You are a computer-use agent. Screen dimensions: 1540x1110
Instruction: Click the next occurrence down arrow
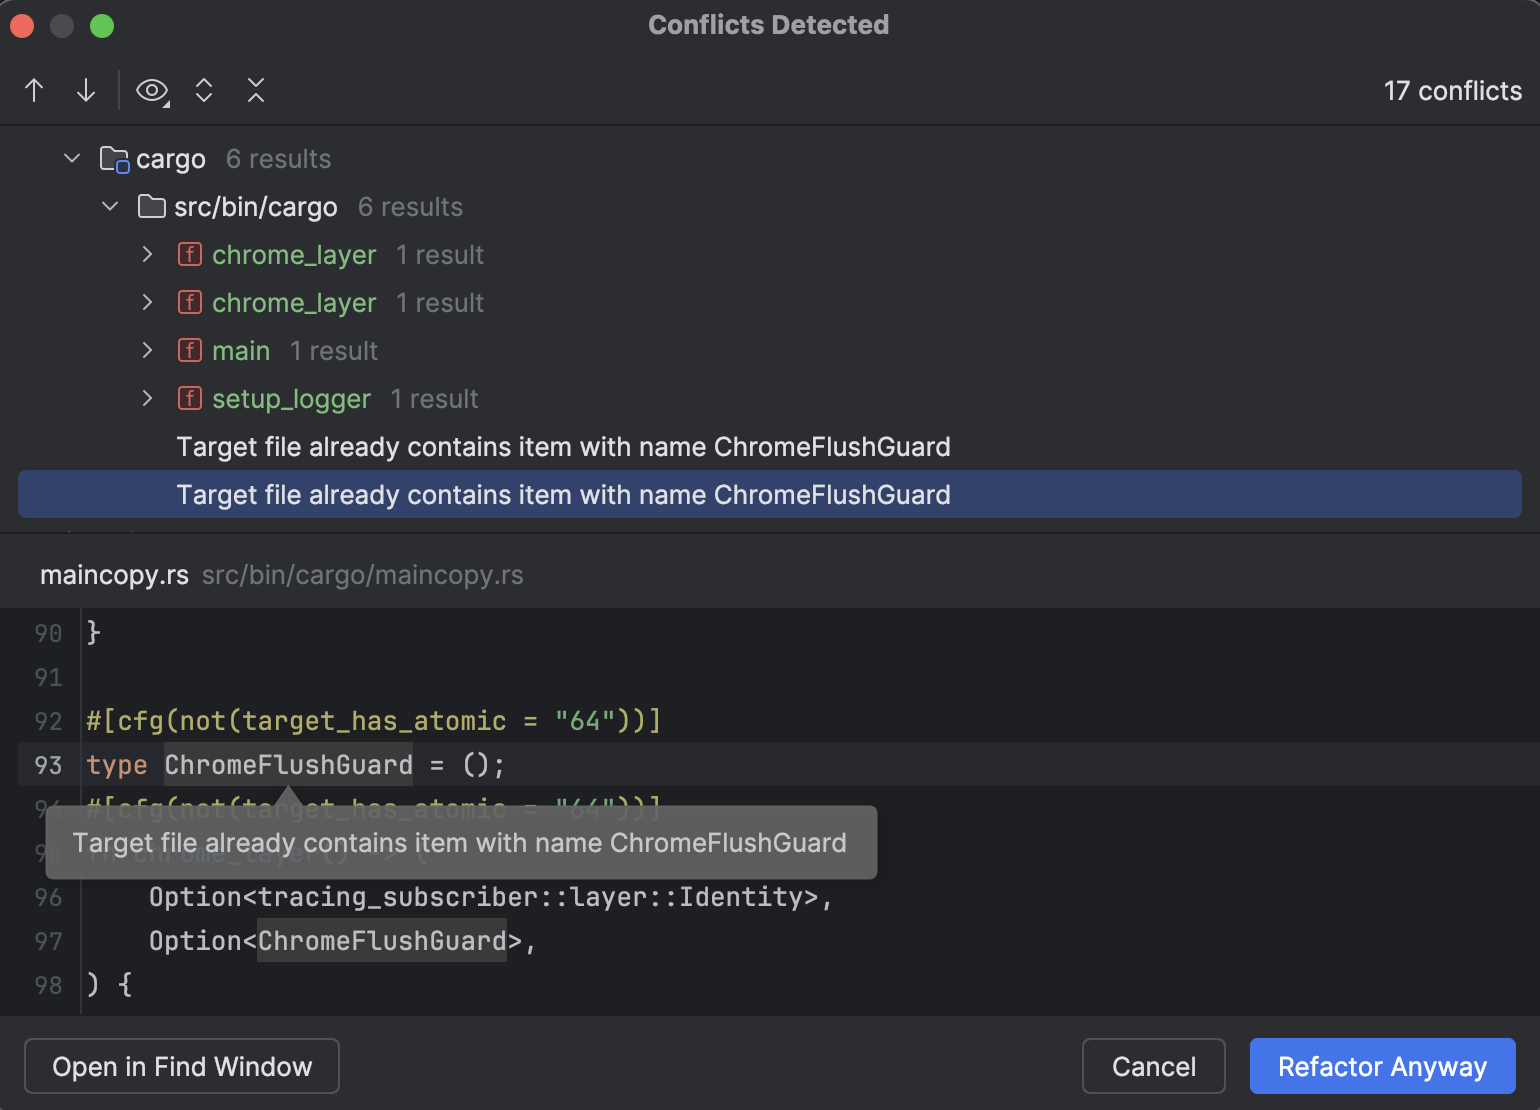click(x=85, y=90)
